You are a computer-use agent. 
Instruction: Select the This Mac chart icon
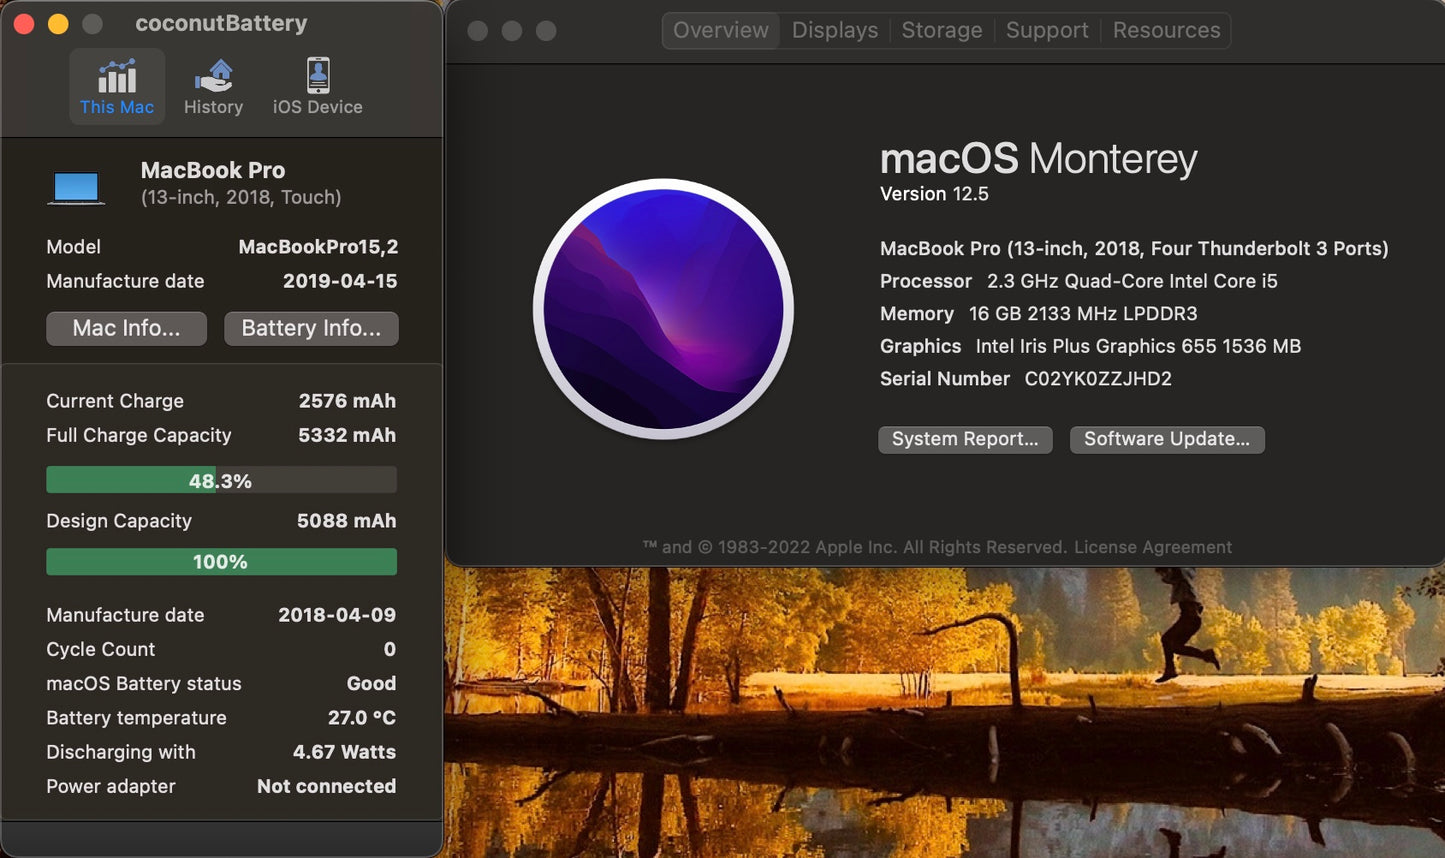pos(117,77)
